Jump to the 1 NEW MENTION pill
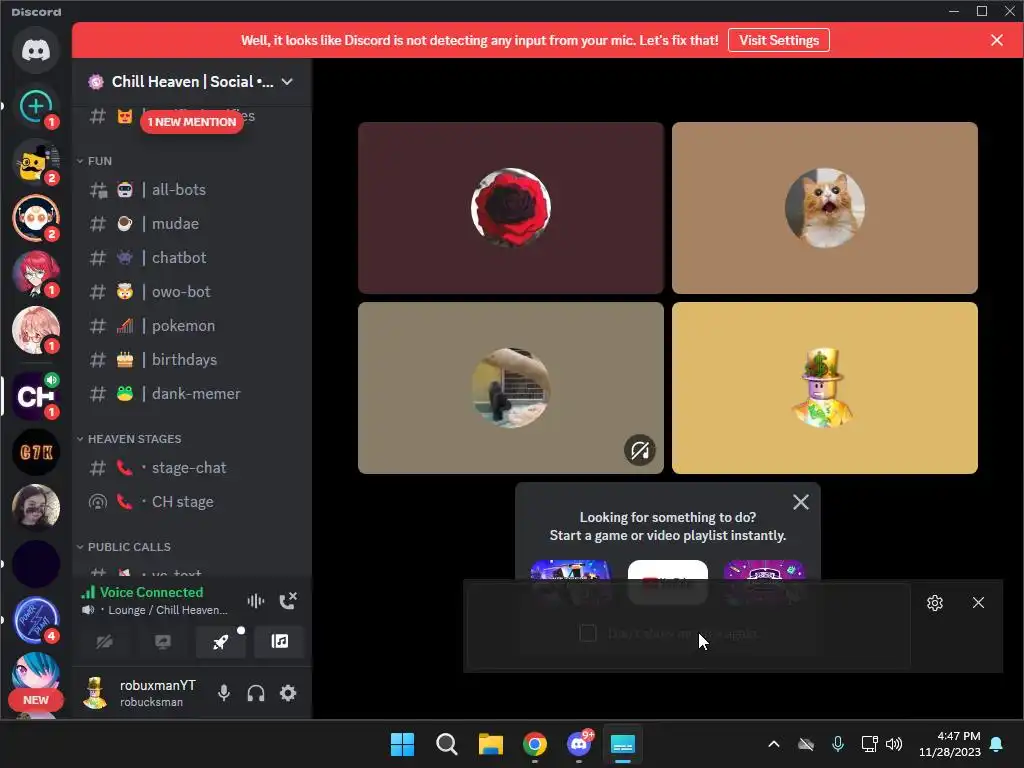The image size is (1024, 768). pos(191,122)
